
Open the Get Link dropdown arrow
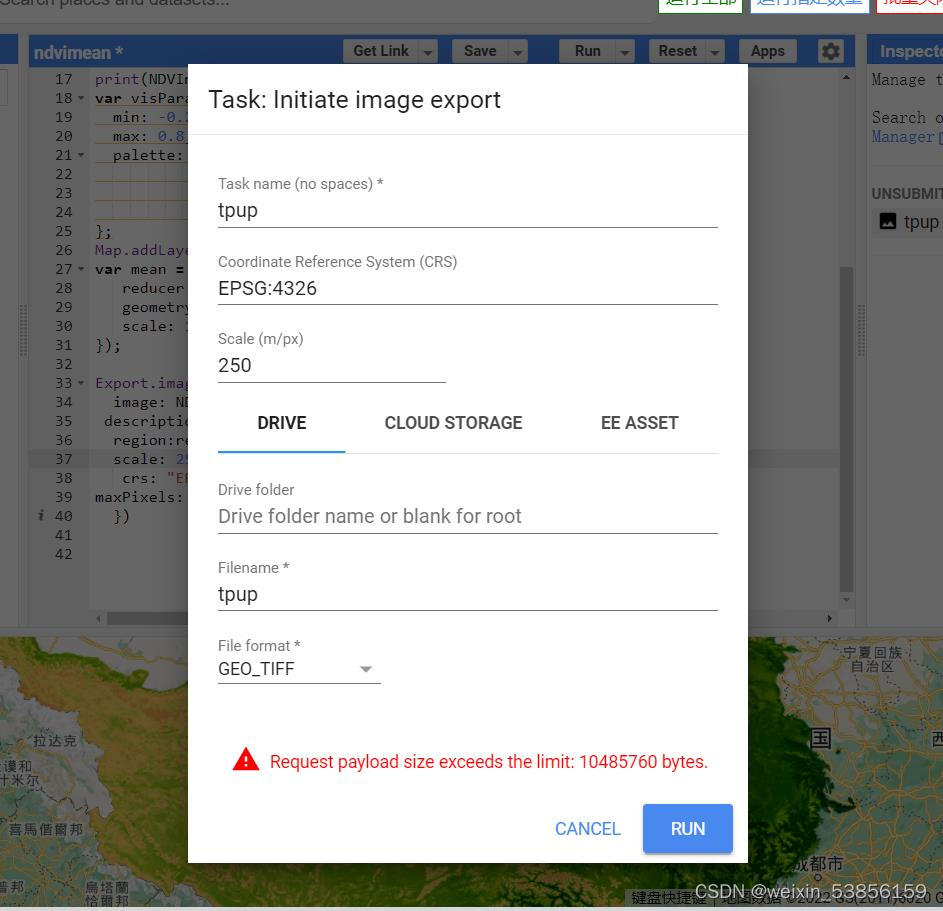click(426, 51)
